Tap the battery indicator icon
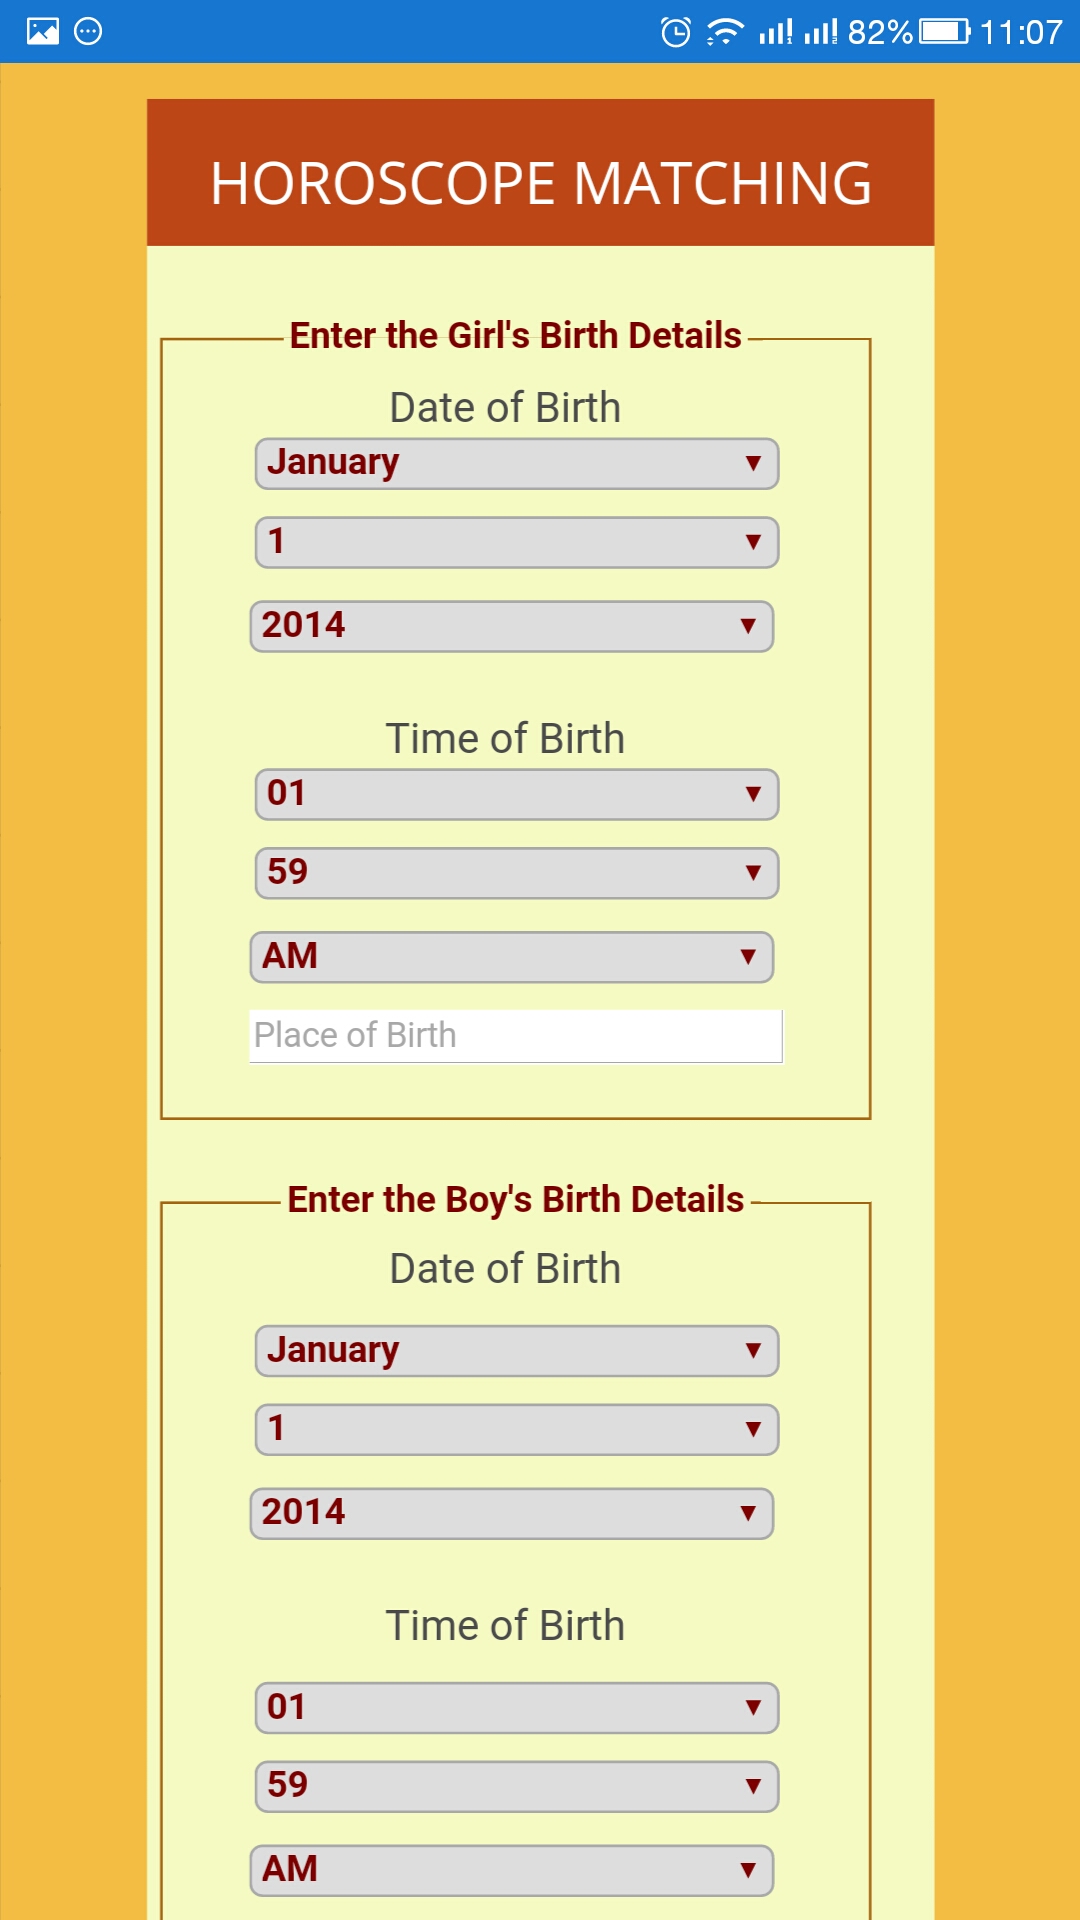 pyautogui.click(x=944, y=32)
